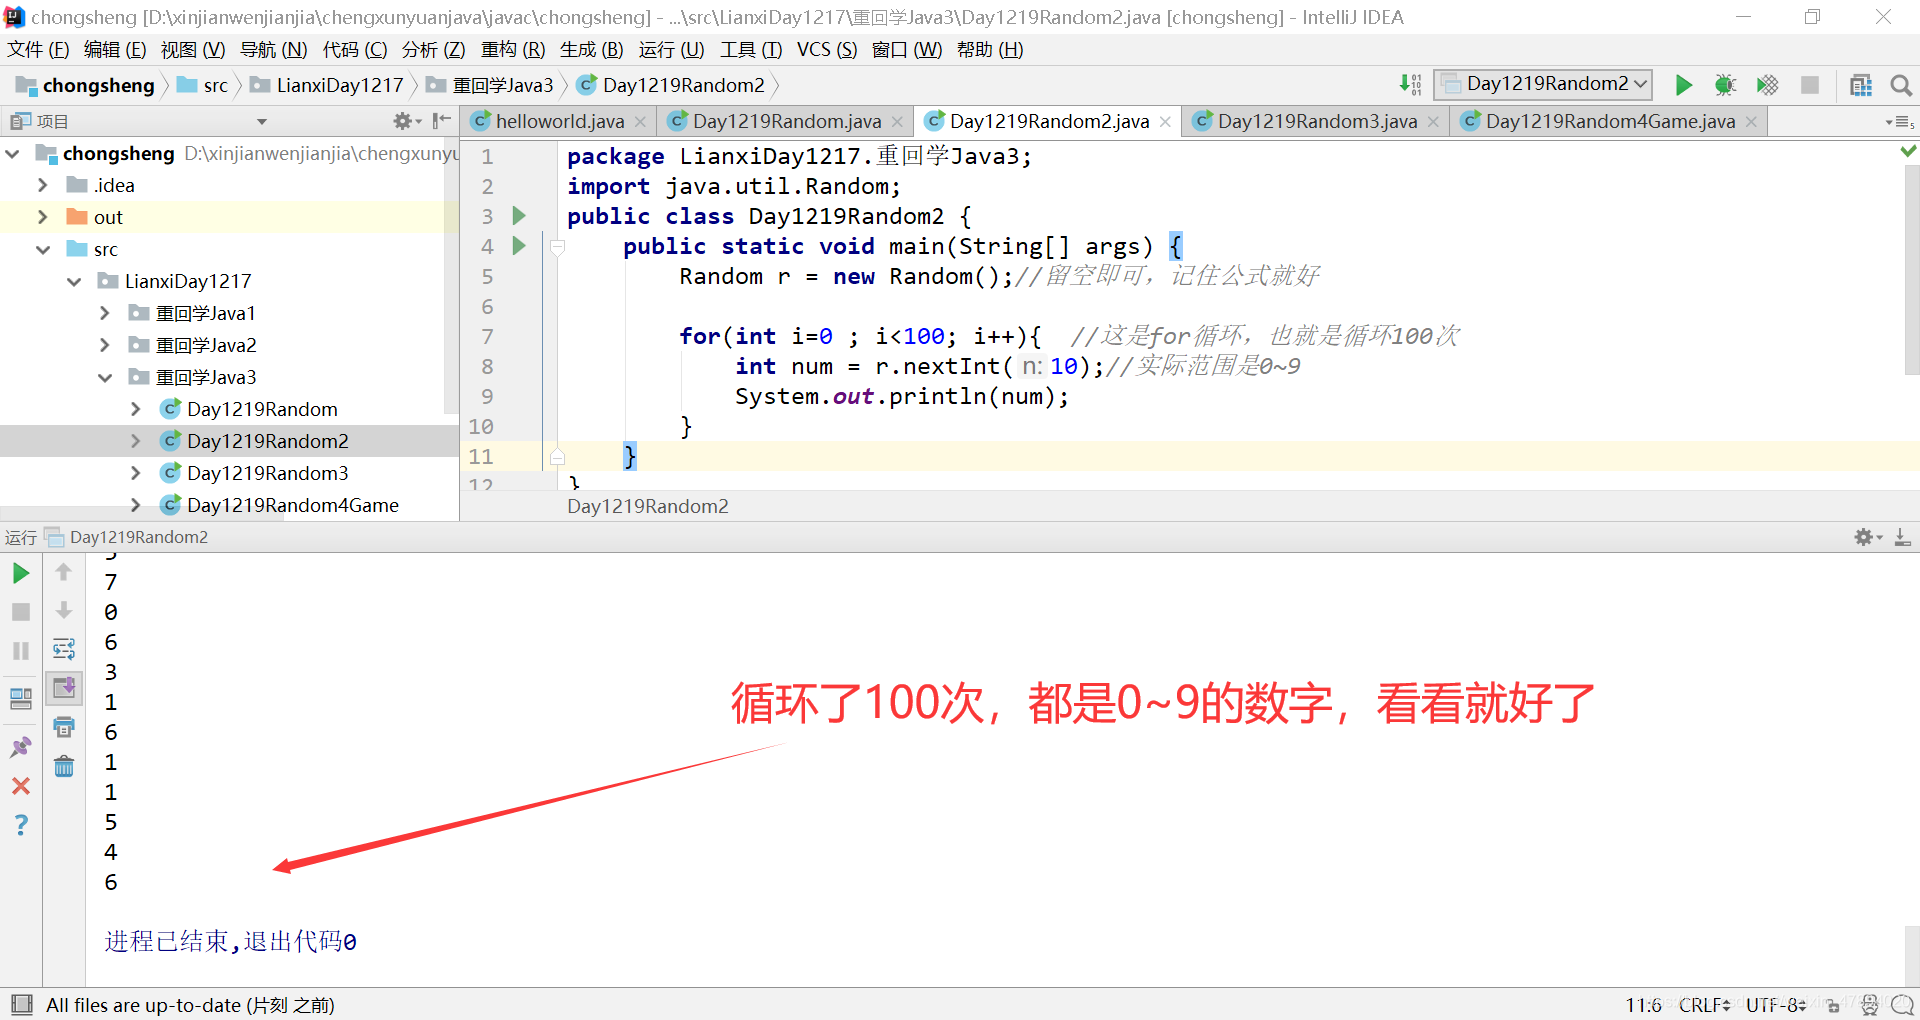Open the 运行(U) menu
The height and width of the screenshot is (1020, 1920).
click(671, 49)
